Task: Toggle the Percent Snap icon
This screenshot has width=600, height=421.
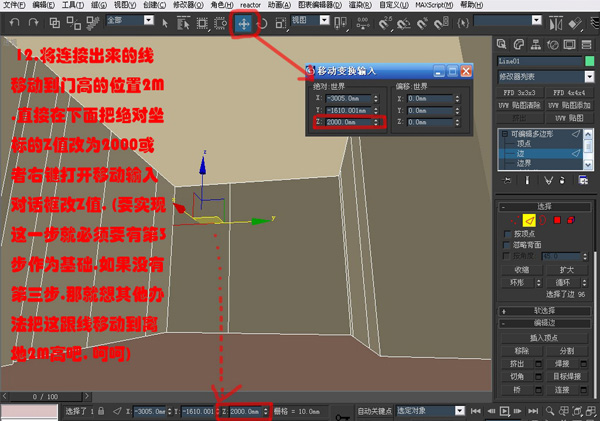Action: (x=422, y=24)
